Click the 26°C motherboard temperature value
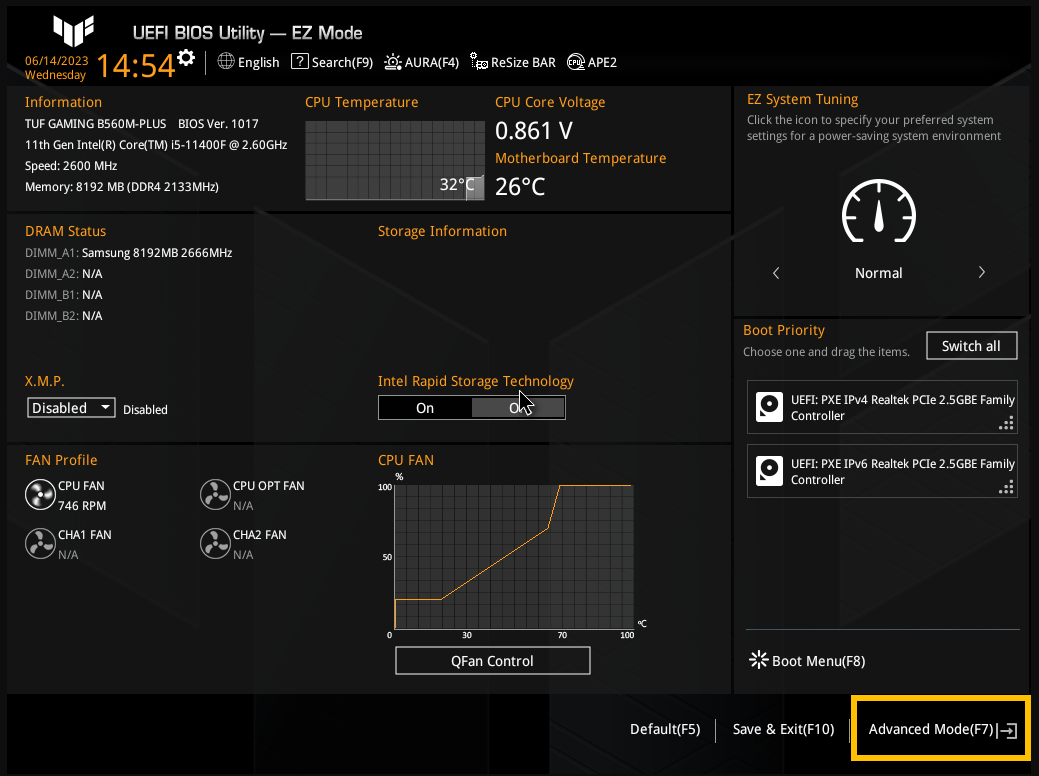This screenshot has height=776, width=1039. point(520,186)
